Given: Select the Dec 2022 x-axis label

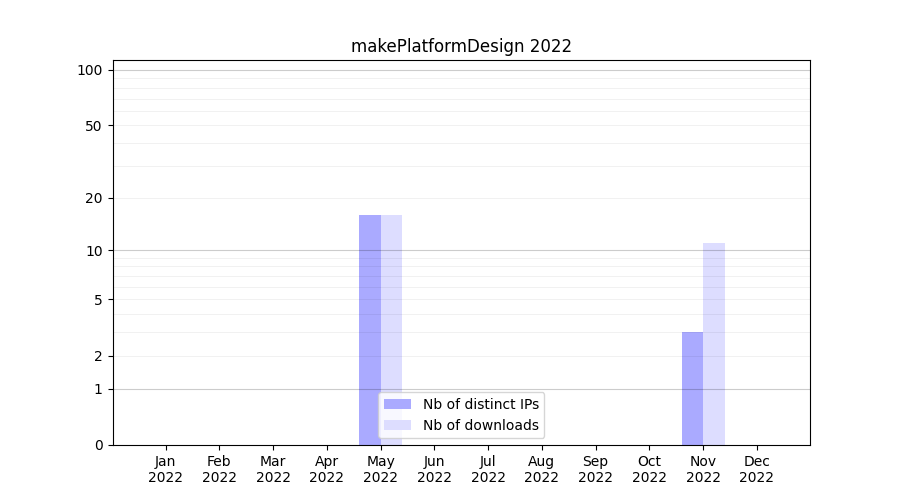Looking at the screenshot, I should 756,469.
